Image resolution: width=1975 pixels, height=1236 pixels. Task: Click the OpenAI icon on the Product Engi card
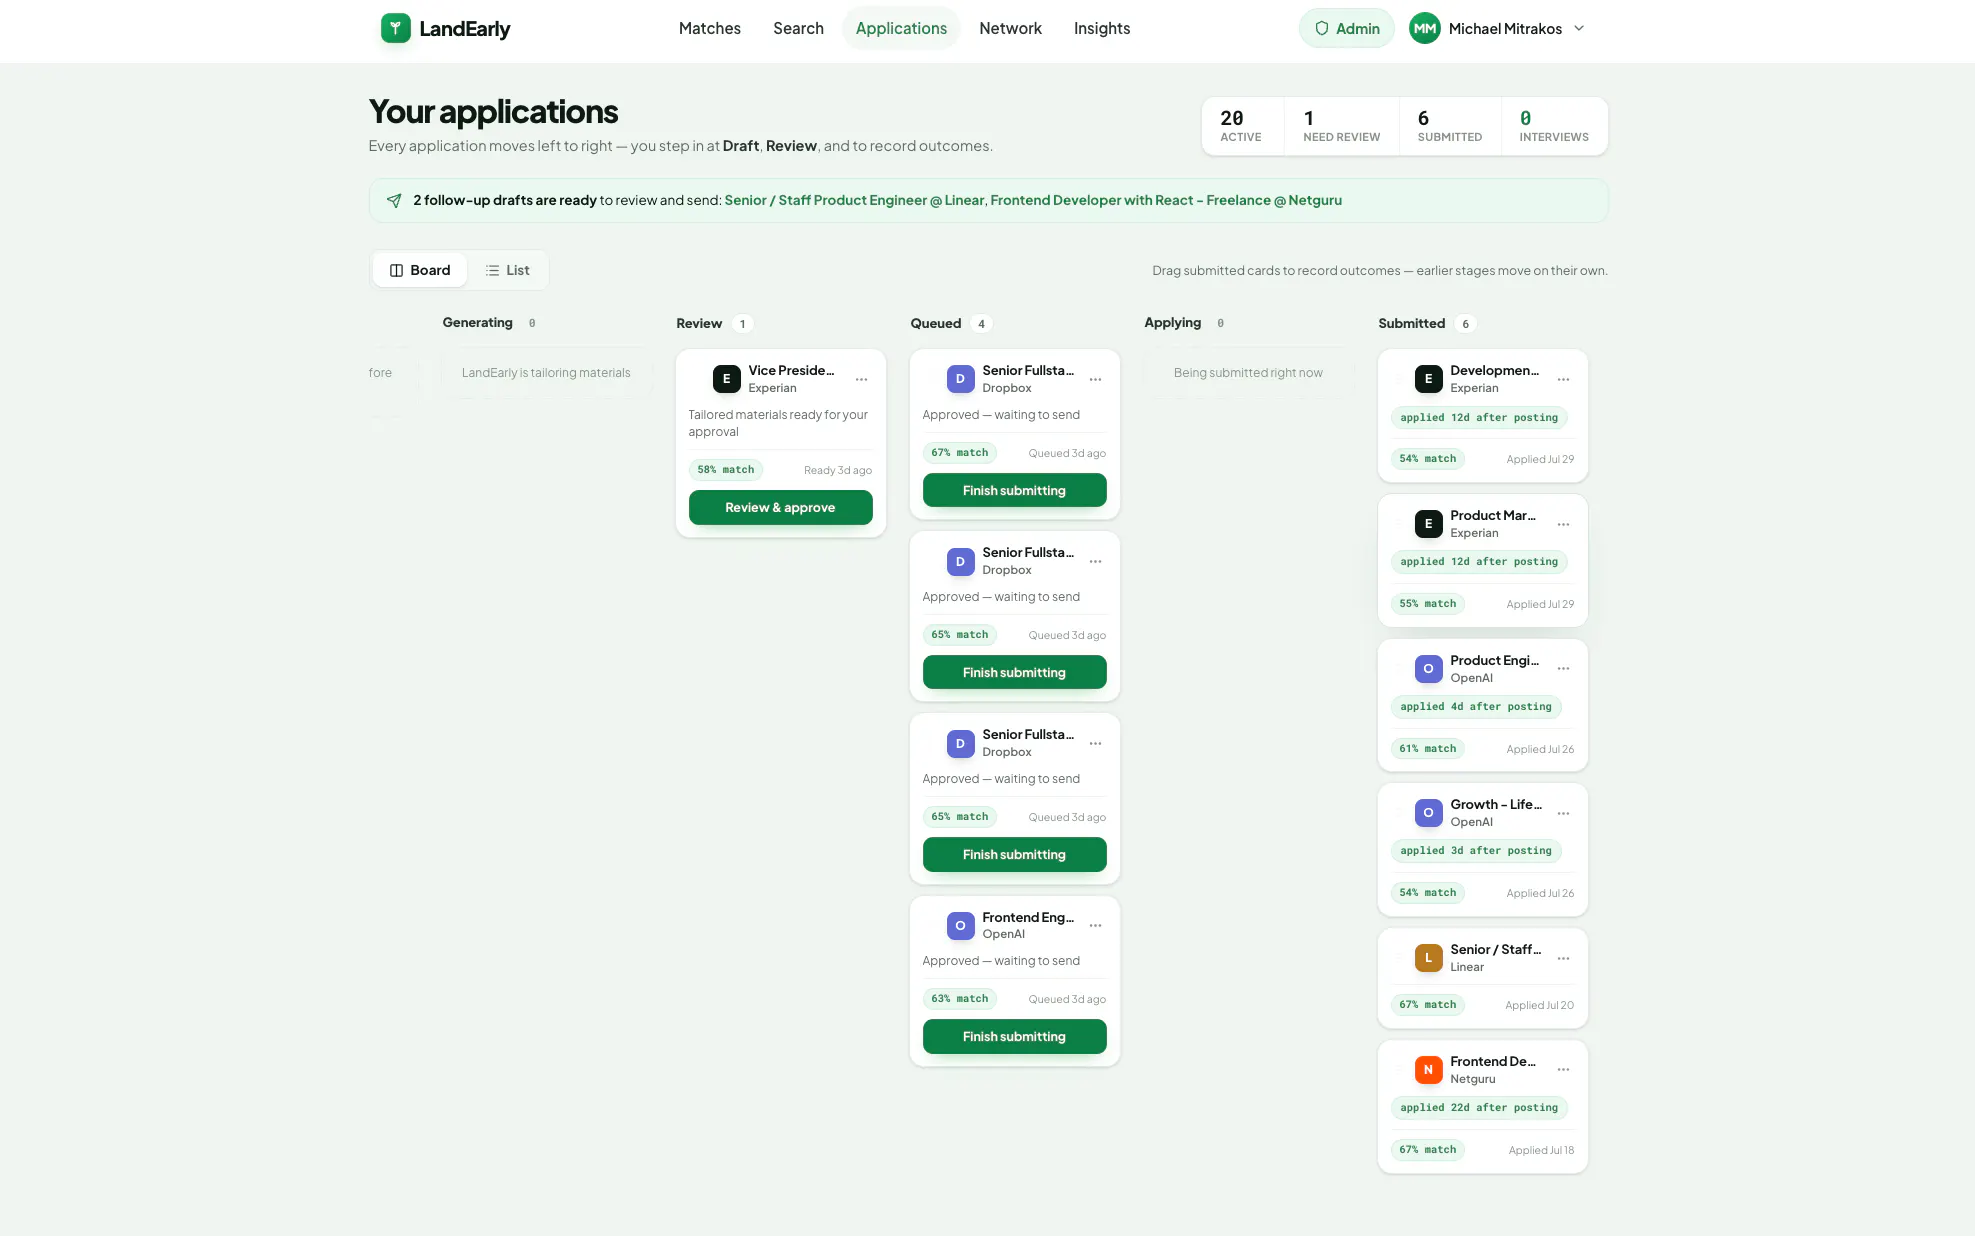pyautogui.click(x=1428, y=669)
